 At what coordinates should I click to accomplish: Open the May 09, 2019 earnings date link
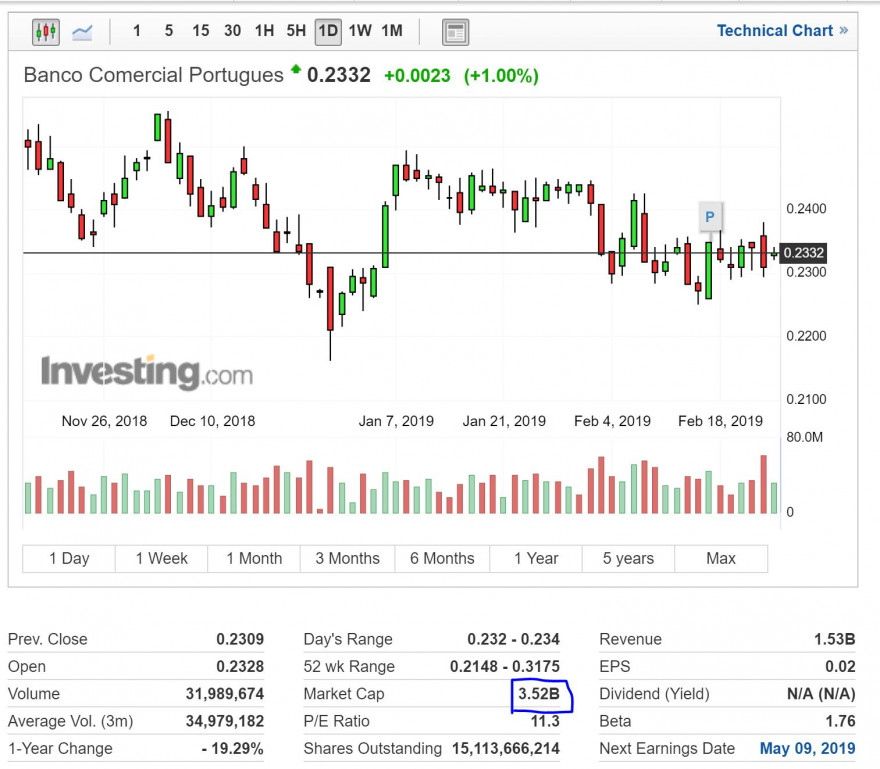click(808, 749)
